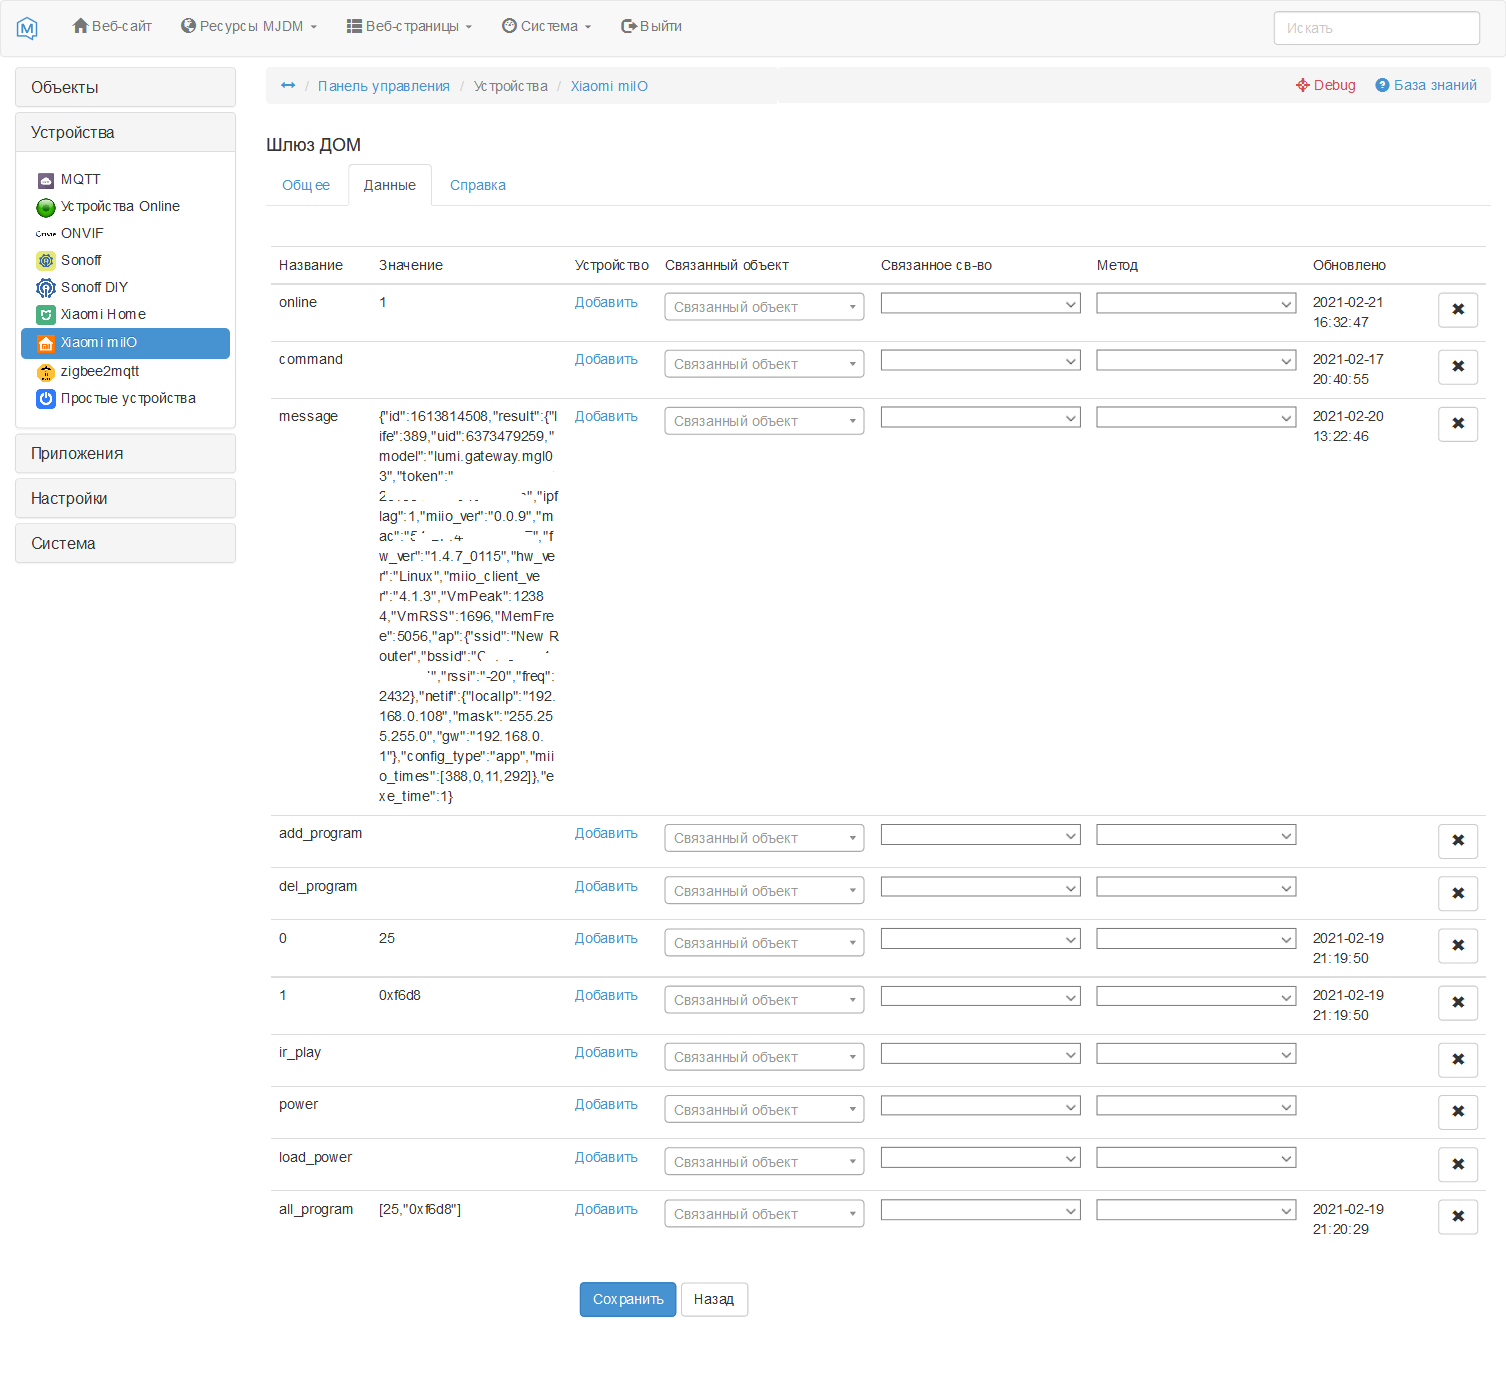Viewport: 1506px width, 1397px height.
Task: Switch to the Общее tab
Action: (306, 185)
